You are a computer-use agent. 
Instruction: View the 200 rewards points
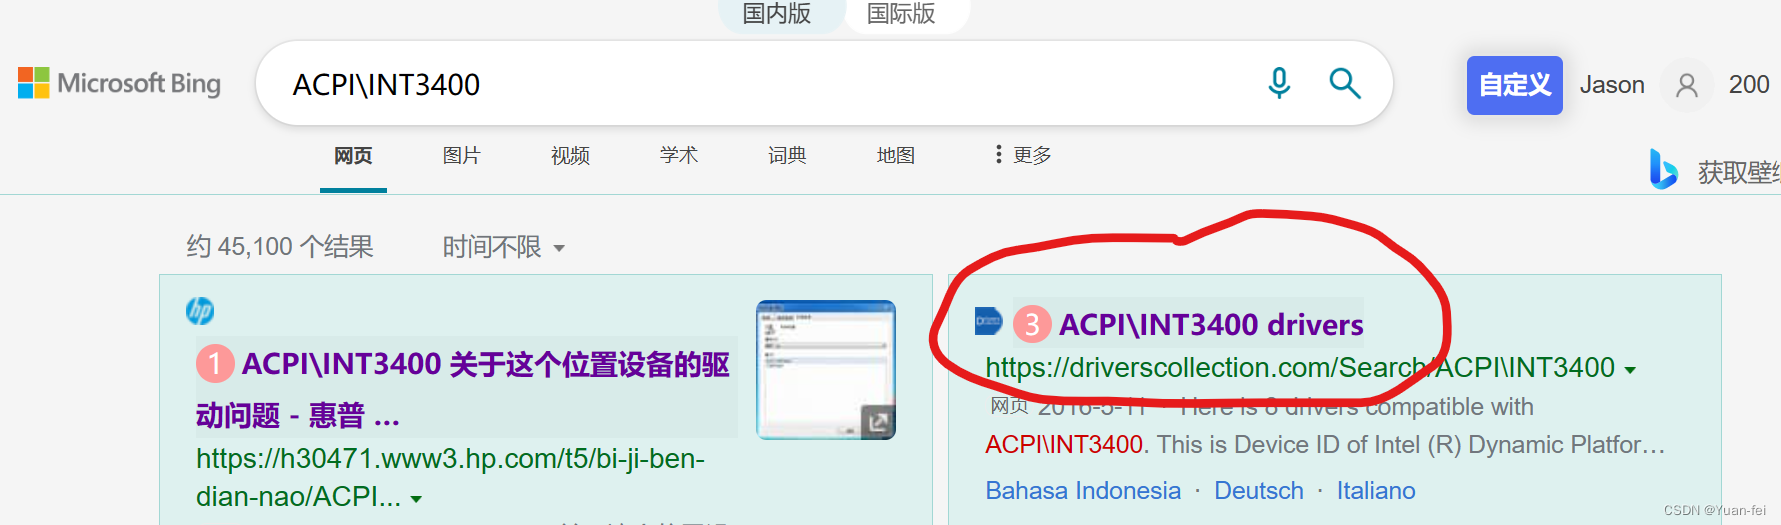pos(1749,85)
